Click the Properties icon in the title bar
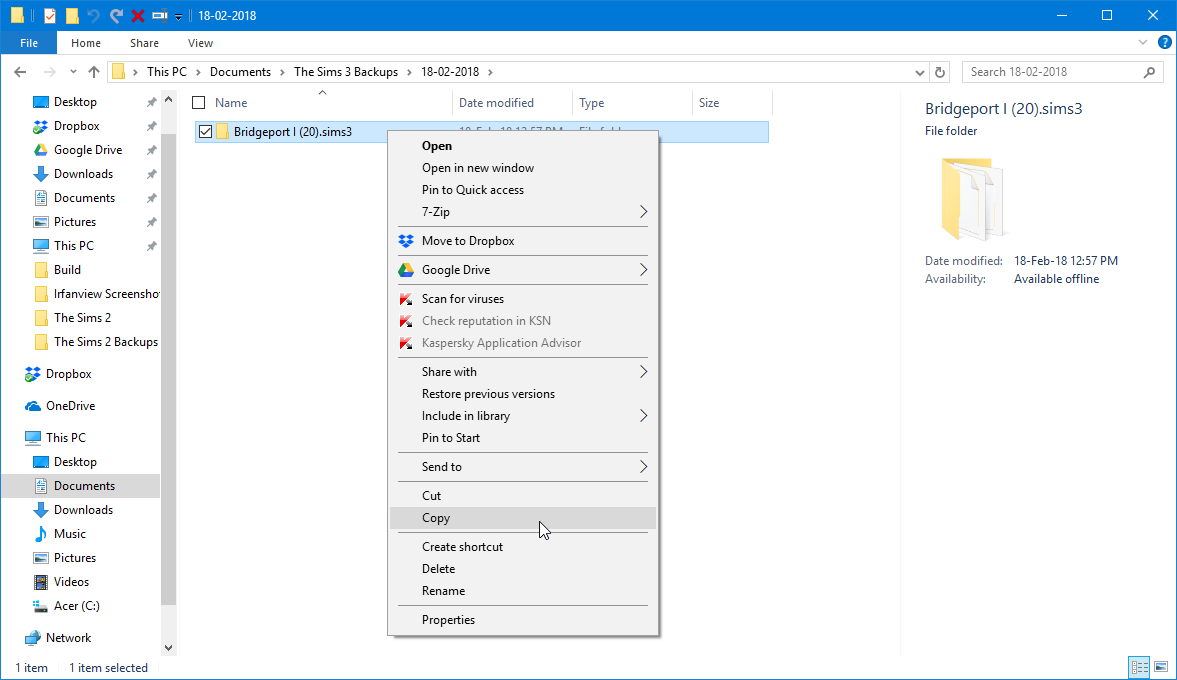Screen dimensions: 1177x680 pyautogui.click(x=50, y=16)
